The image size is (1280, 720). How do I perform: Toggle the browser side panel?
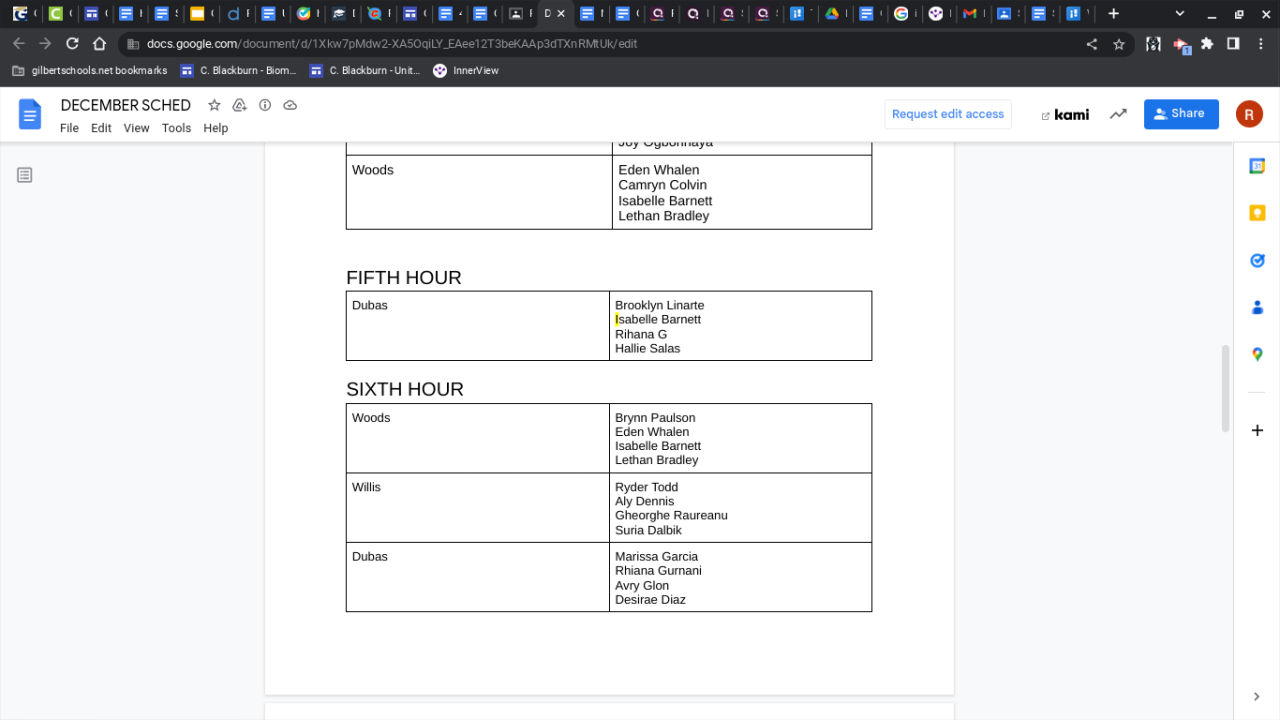tap(1233, 44)
